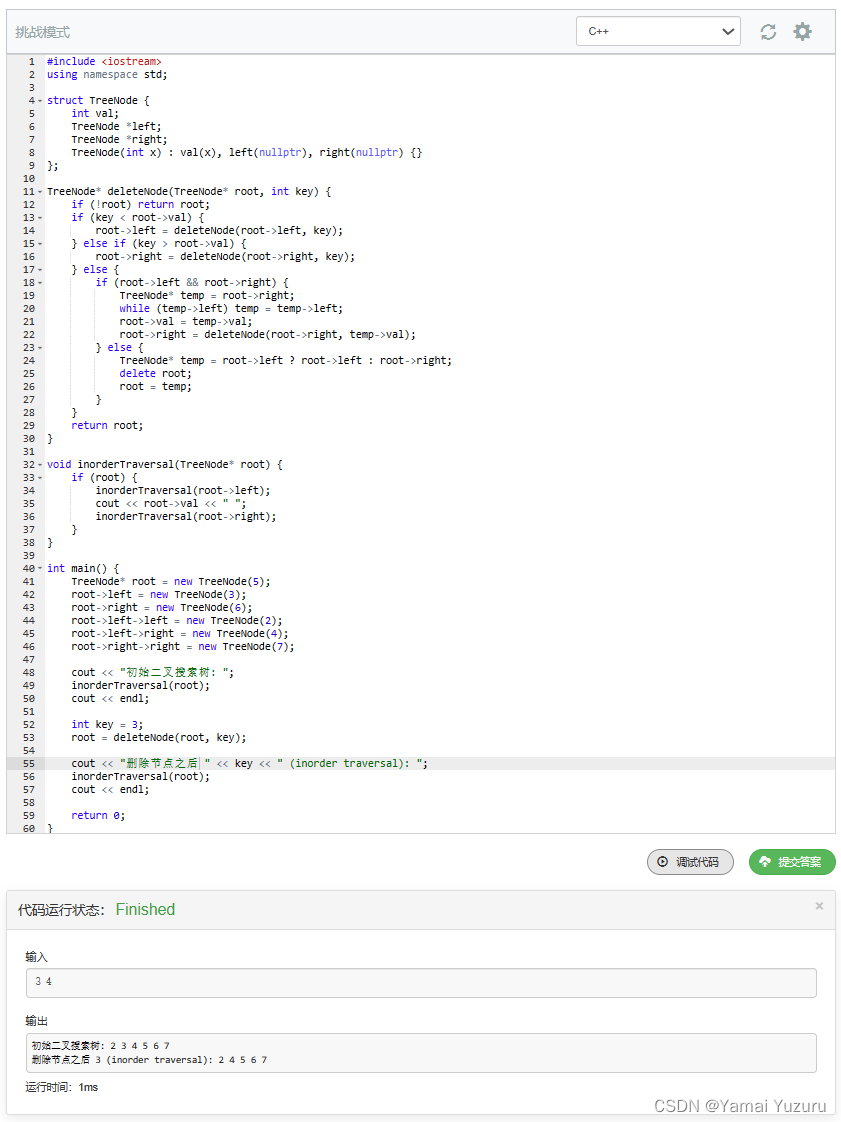The height and width of the screenshot is (1122, 841).
Task: Click the 调试代码 debug button
Action: click(690, 862)
